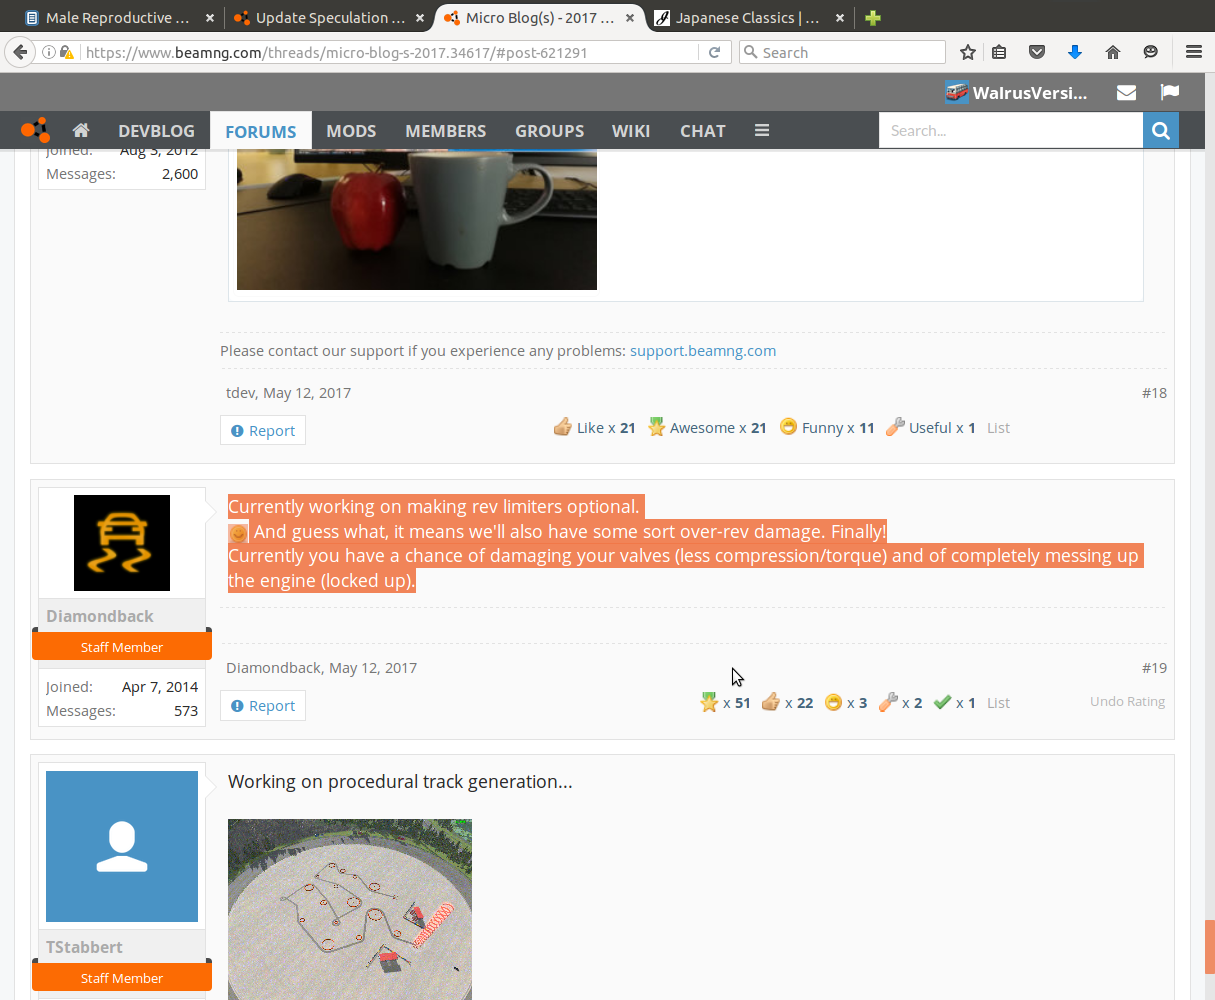Open new tab with green plus
This screenshot has height=1000, width=1215.
pyautogui.click(x=873, y=17)
